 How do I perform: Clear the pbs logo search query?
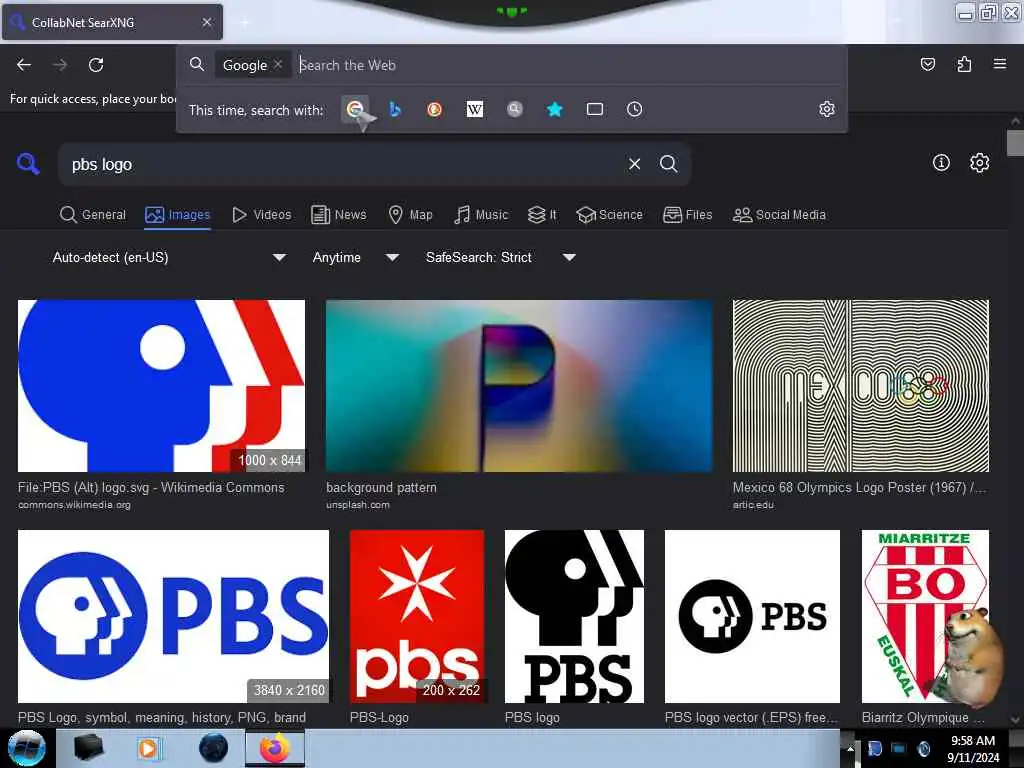click(x=634, y=164)
